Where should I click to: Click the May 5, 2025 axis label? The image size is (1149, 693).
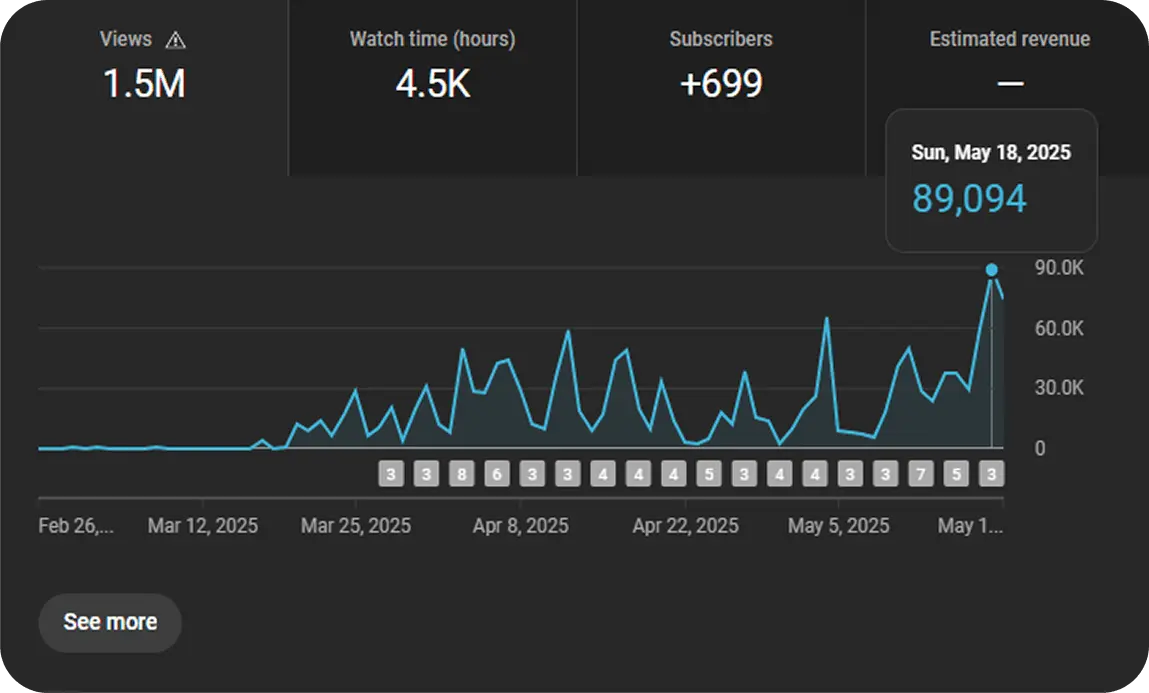click(838, 526)
